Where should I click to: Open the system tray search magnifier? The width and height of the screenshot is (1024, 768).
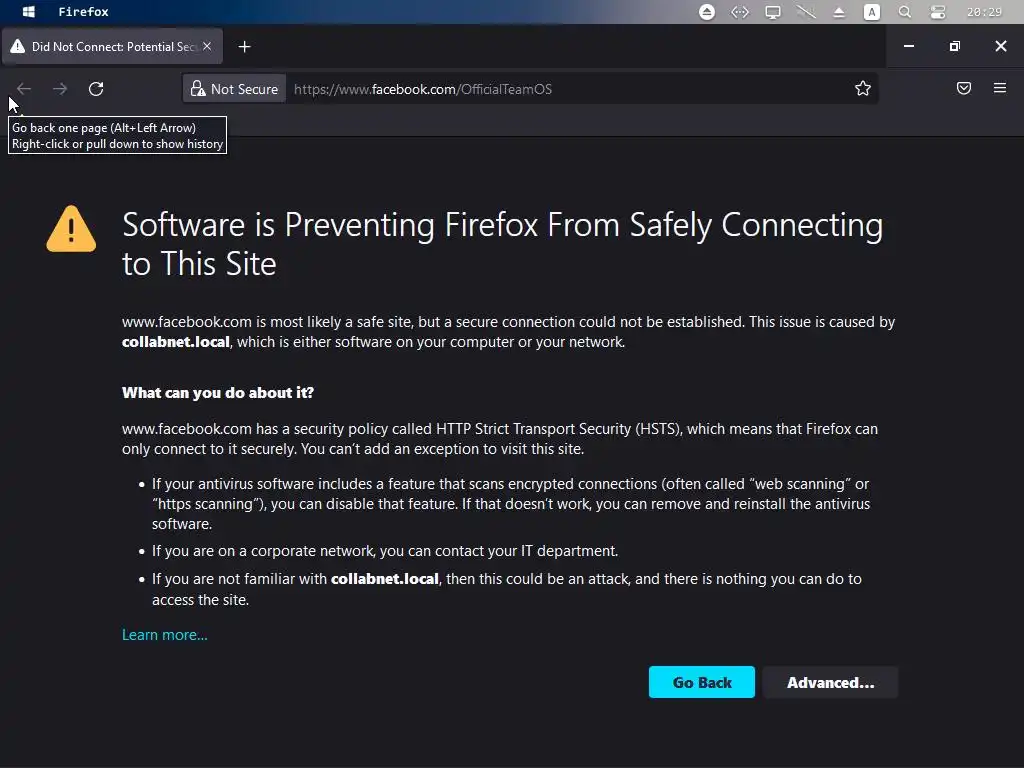pyautogui.click(x=904, y=12)
